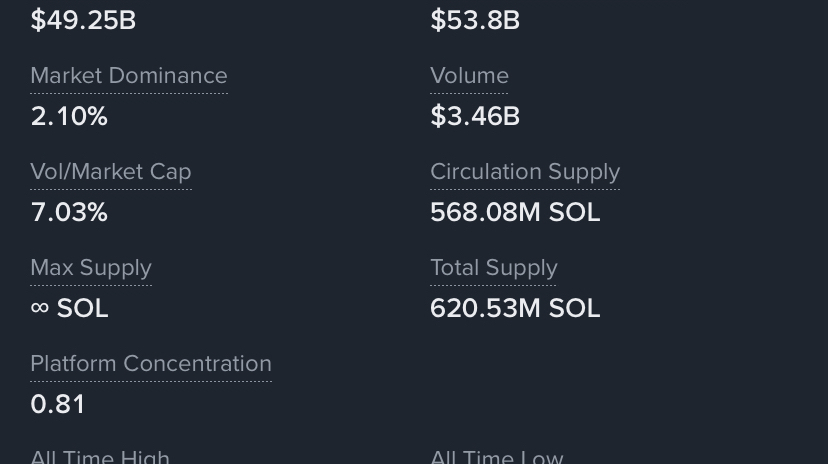The width and height of the screenshot is (828, 464).
Task: Click the All Time High label
Action: pyautogui.click(x=99, y=456)
